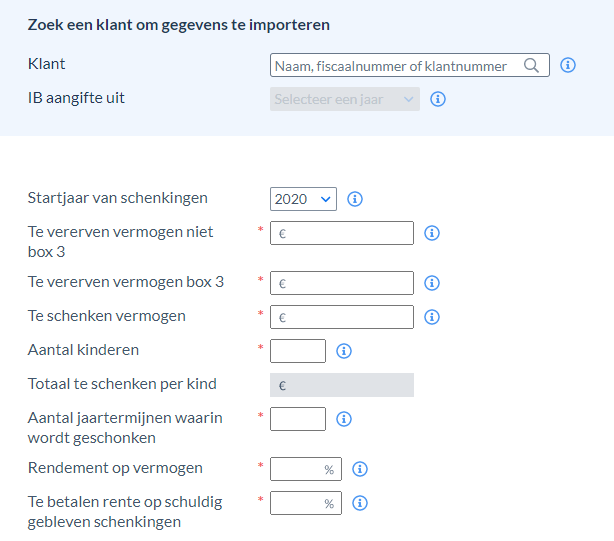Focus the Te schenken vermogen input
The height and width of the screenshot is (541, 614).
point(341,317)
